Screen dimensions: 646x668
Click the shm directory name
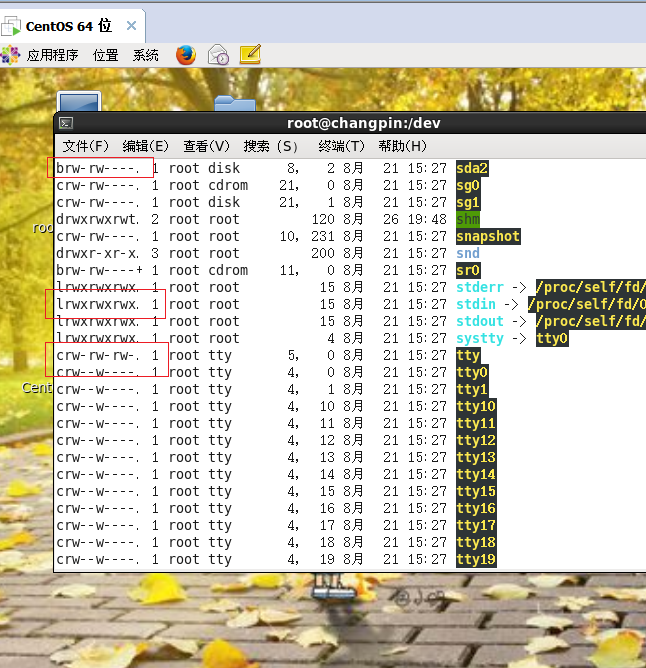coord(468,219)
